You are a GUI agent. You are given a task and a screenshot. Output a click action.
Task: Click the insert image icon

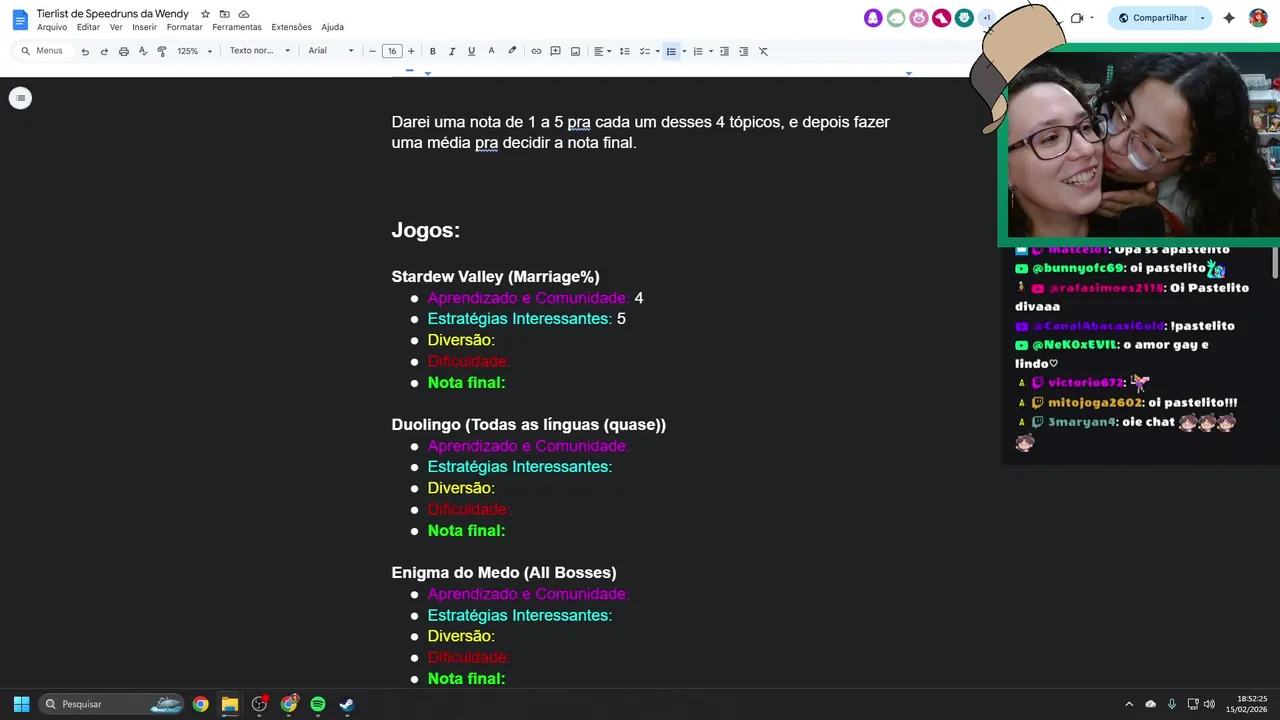click(x=575, y=51)
